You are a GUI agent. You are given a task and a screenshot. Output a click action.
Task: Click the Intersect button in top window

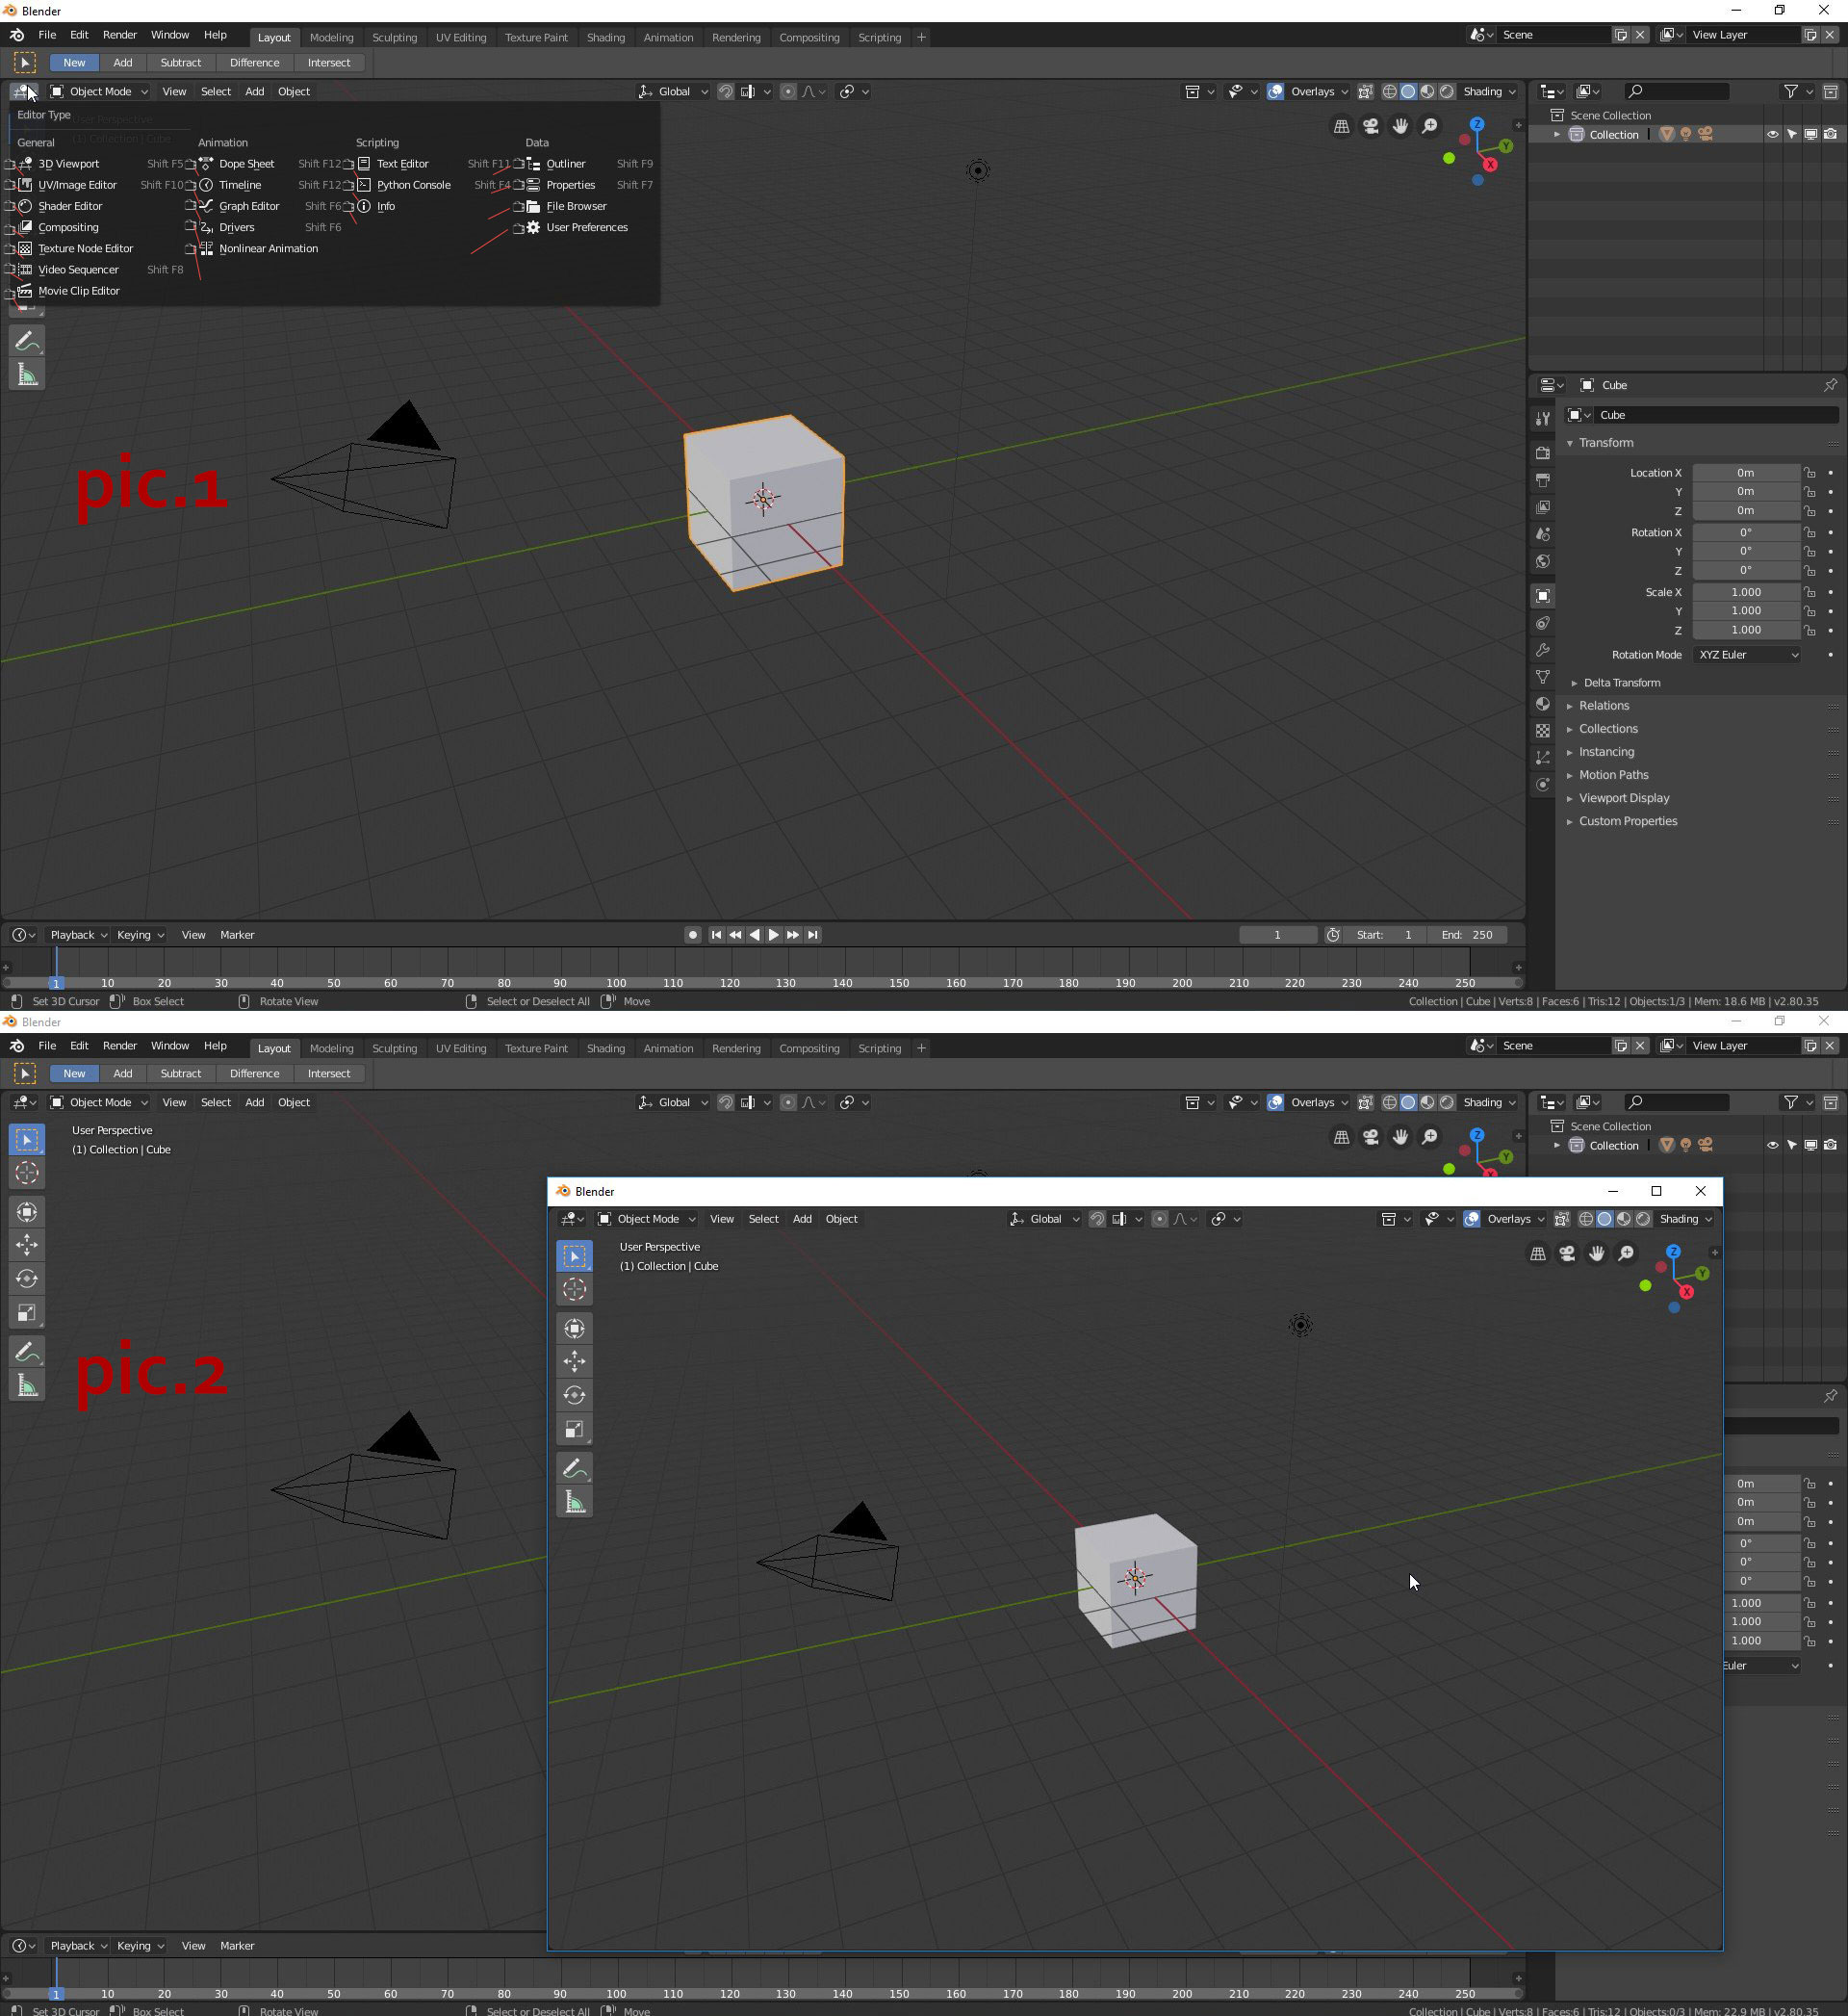tap(329, 62)
